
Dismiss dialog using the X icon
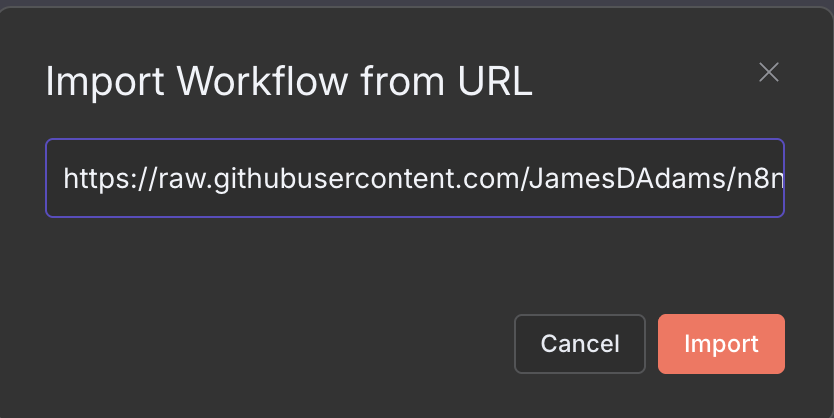769,72
